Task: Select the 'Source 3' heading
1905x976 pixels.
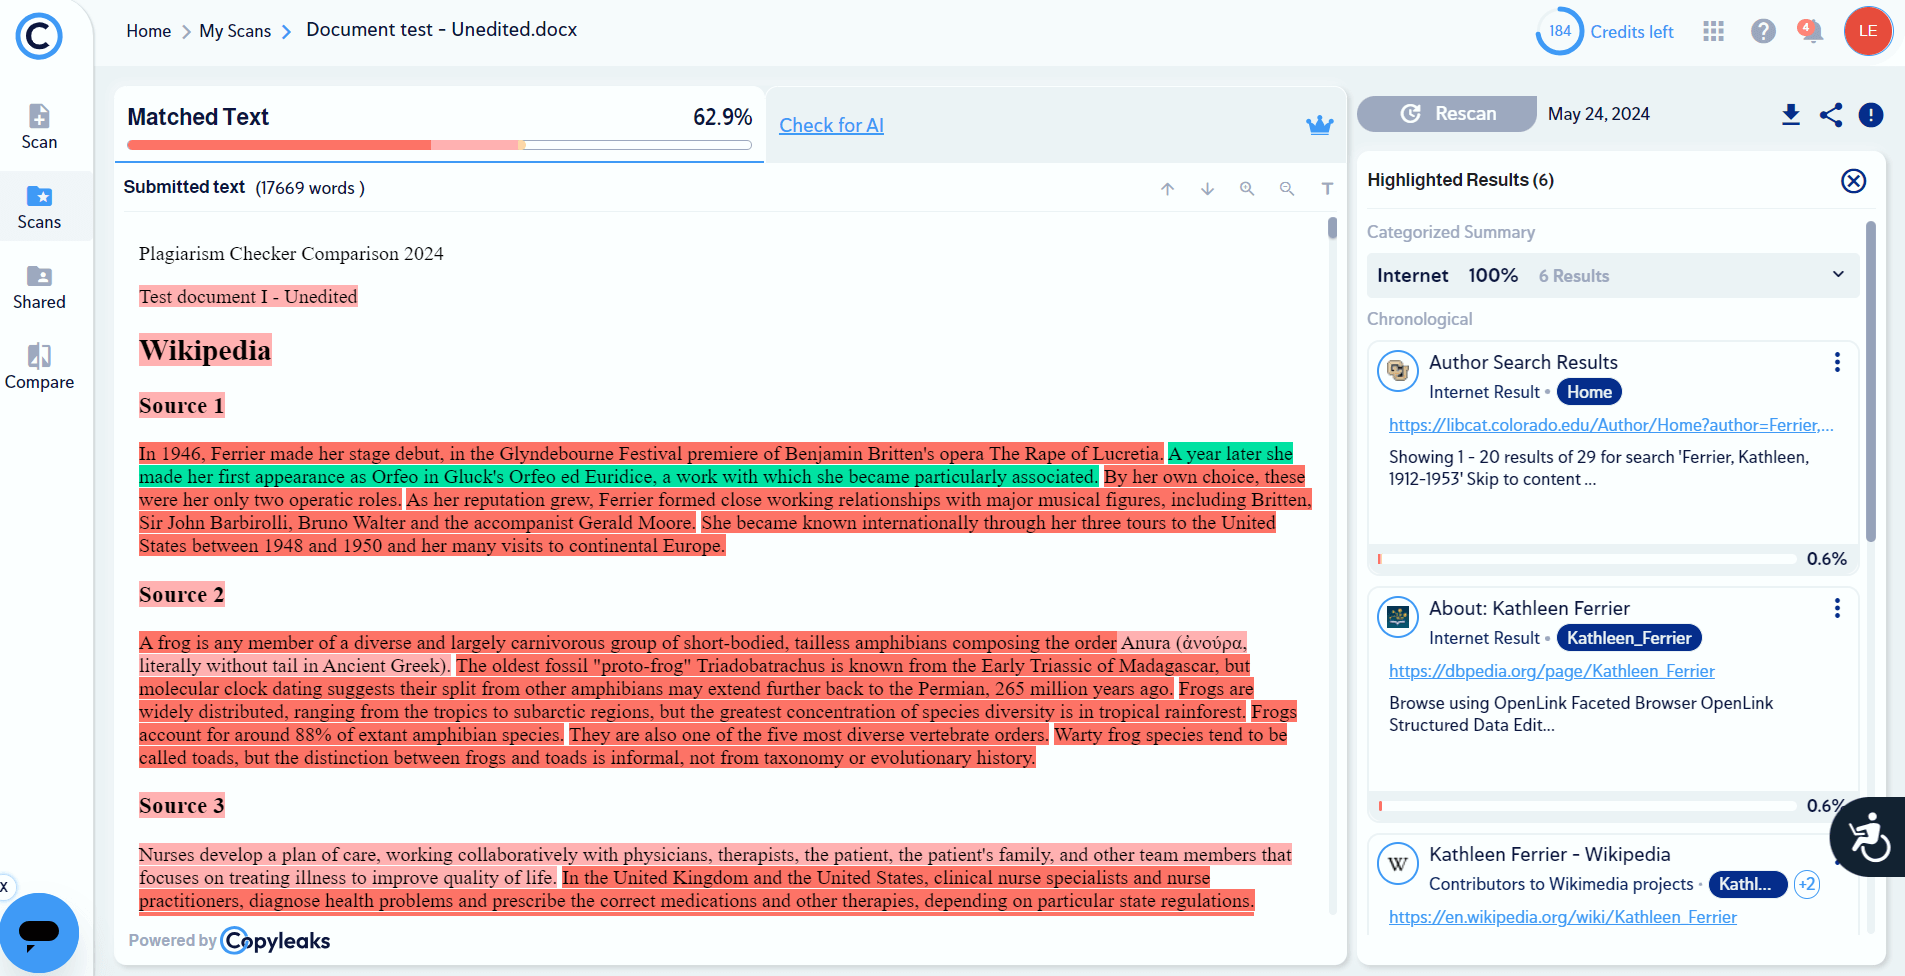Action: pyautogui.click(x=181, y=805)
